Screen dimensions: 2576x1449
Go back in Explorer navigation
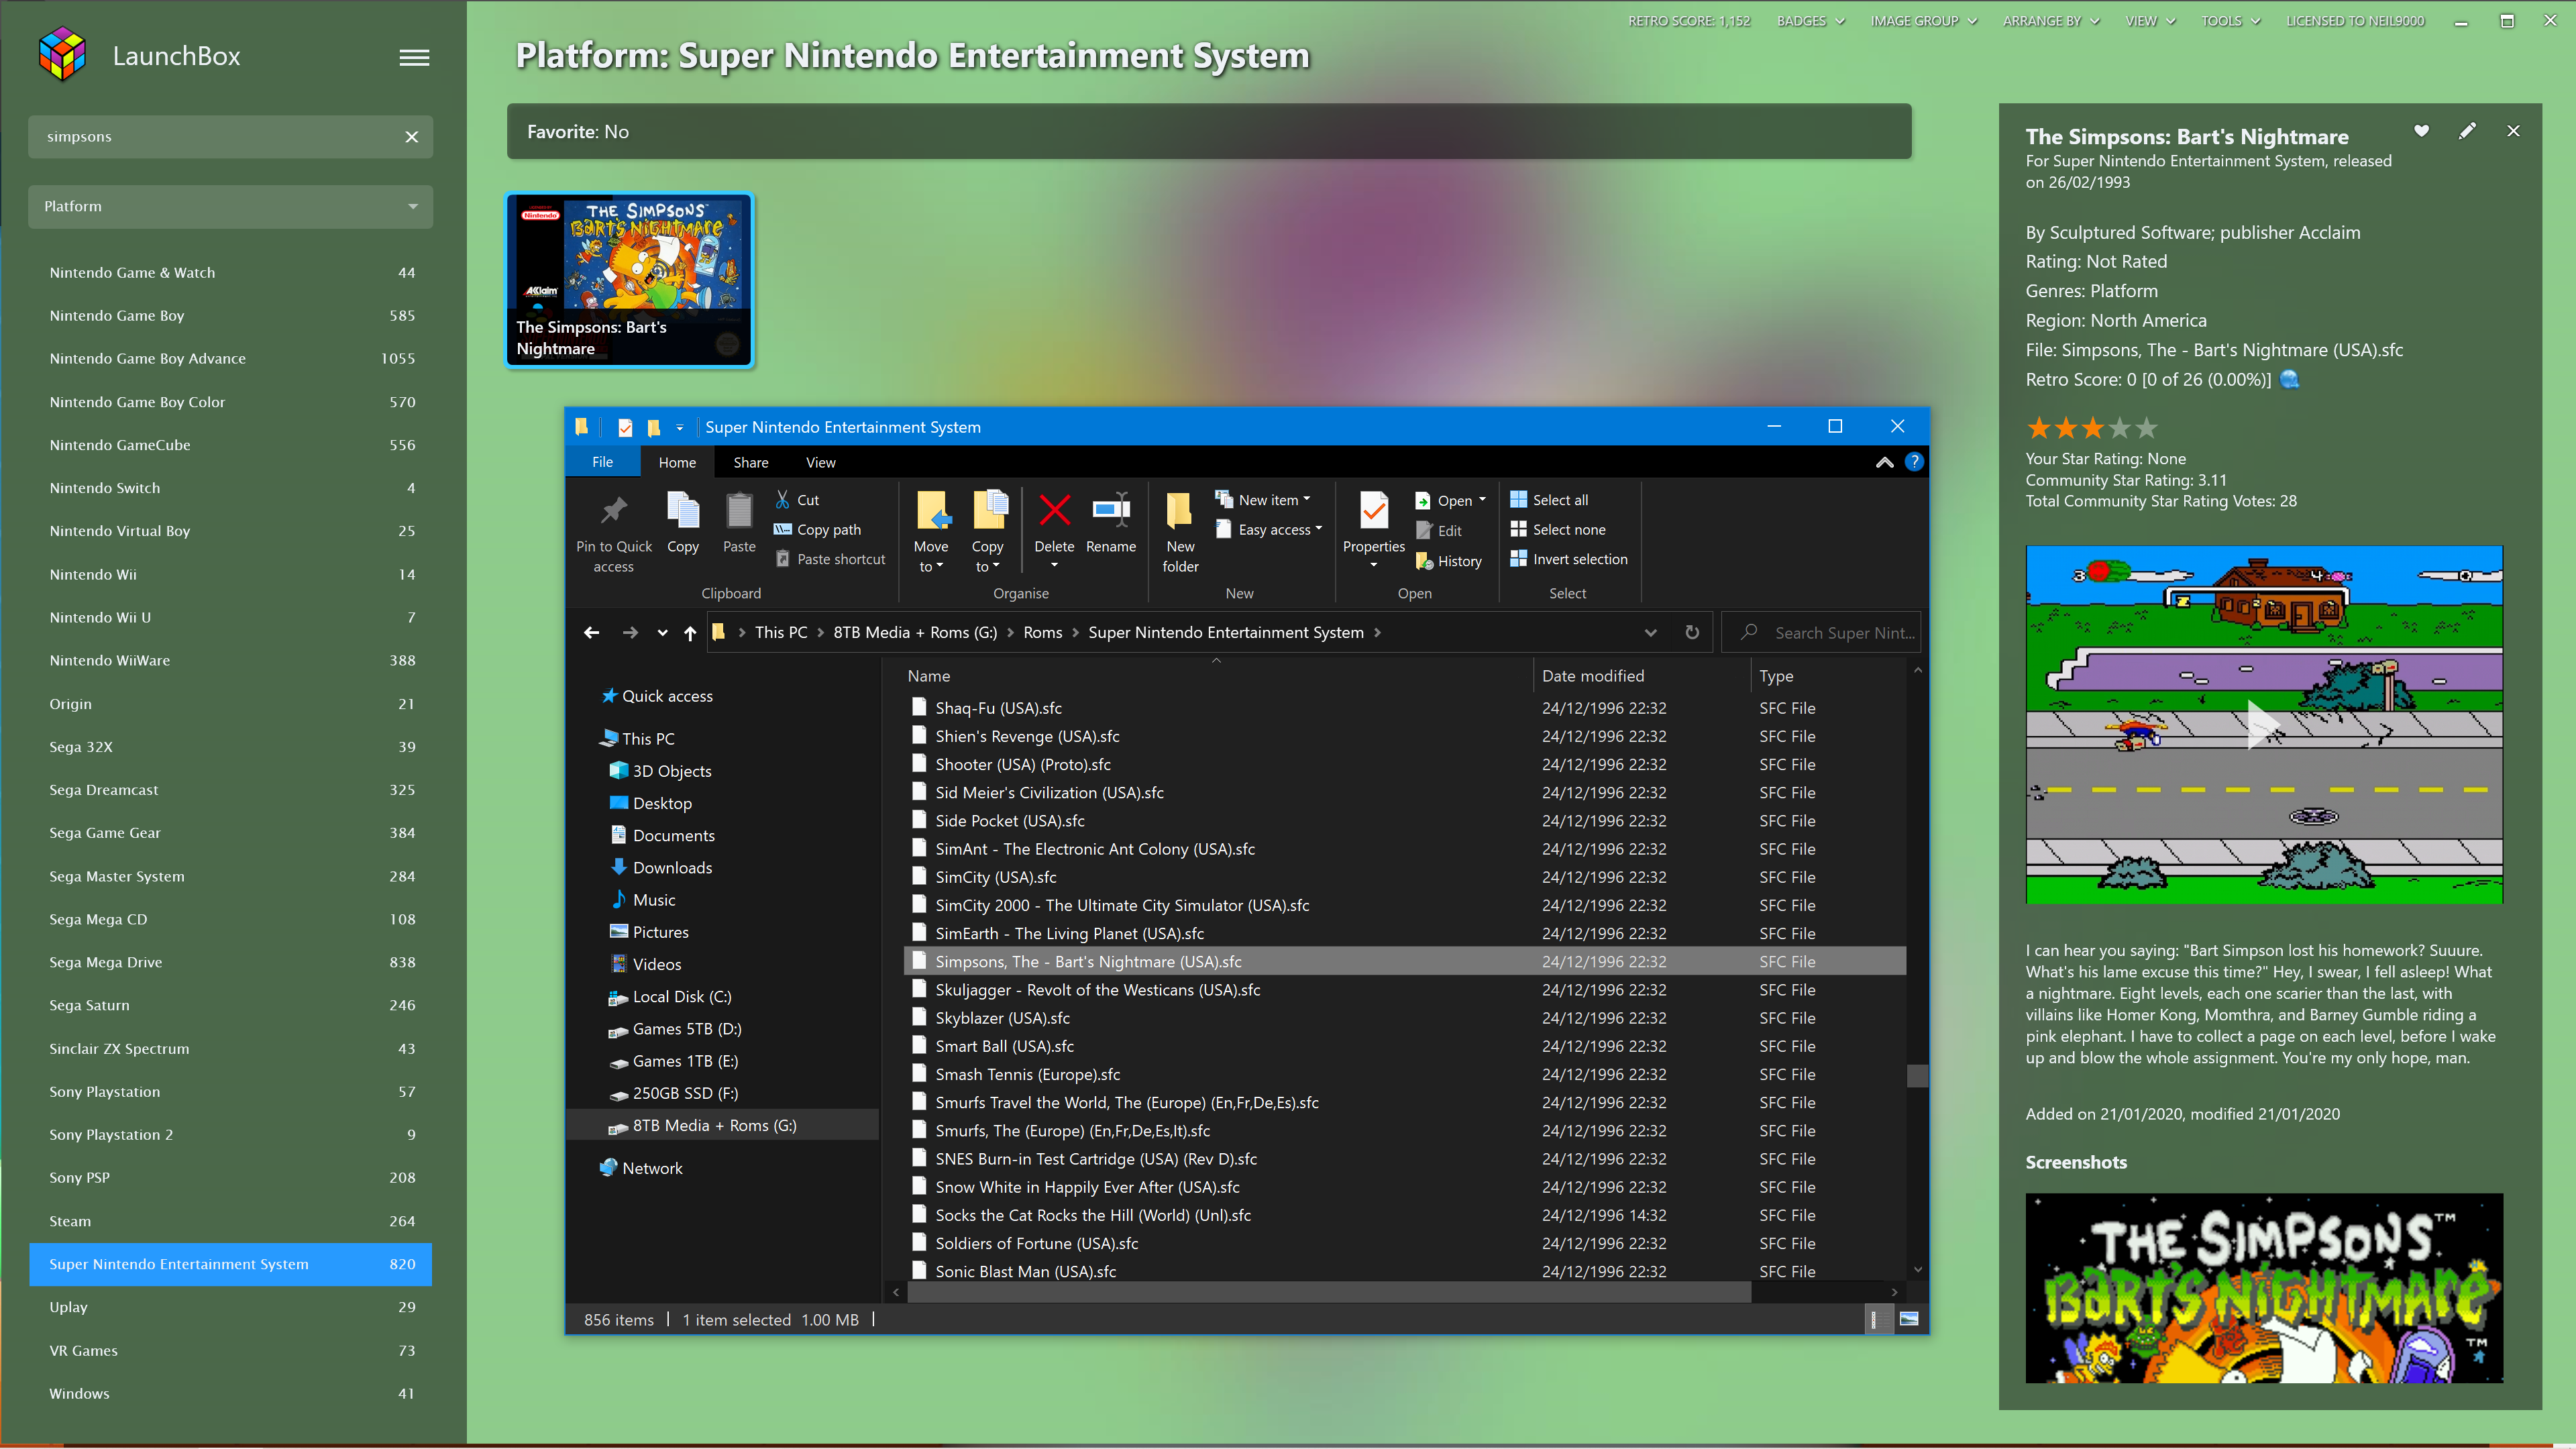pos(591,633)
